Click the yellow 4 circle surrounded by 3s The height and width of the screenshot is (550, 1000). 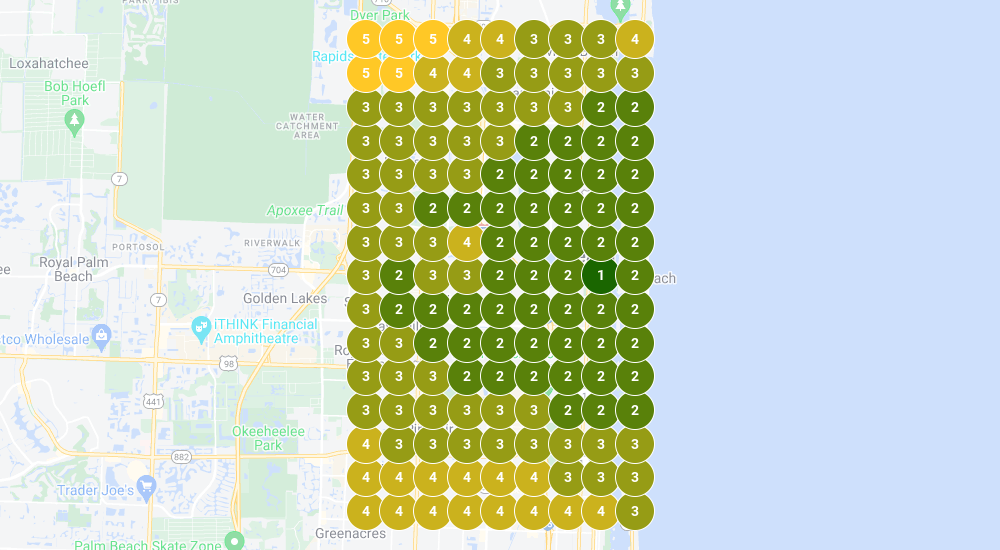pyautogui.click(x=466, y=241)
